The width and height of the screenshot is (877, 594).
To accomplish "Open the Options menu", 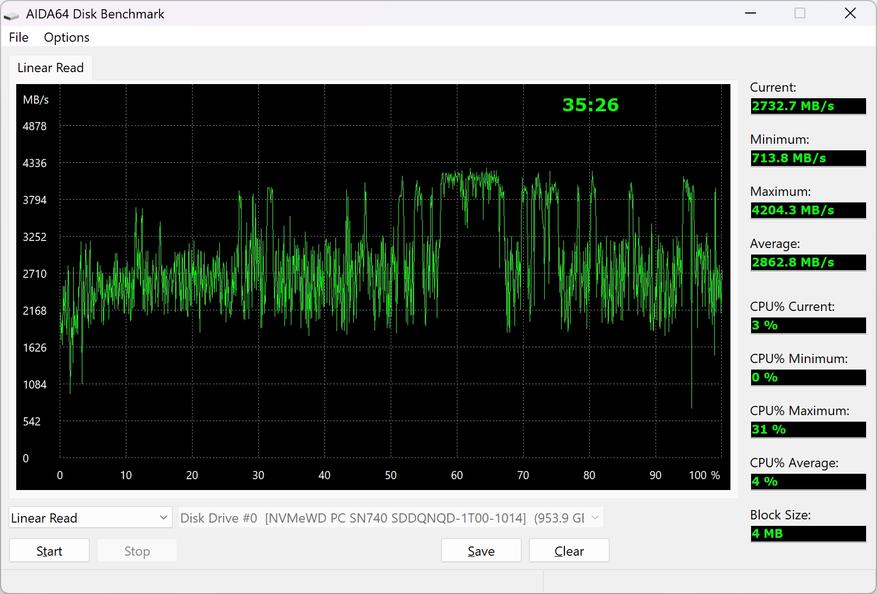I will pyautogui.click(x=67, y=37).
